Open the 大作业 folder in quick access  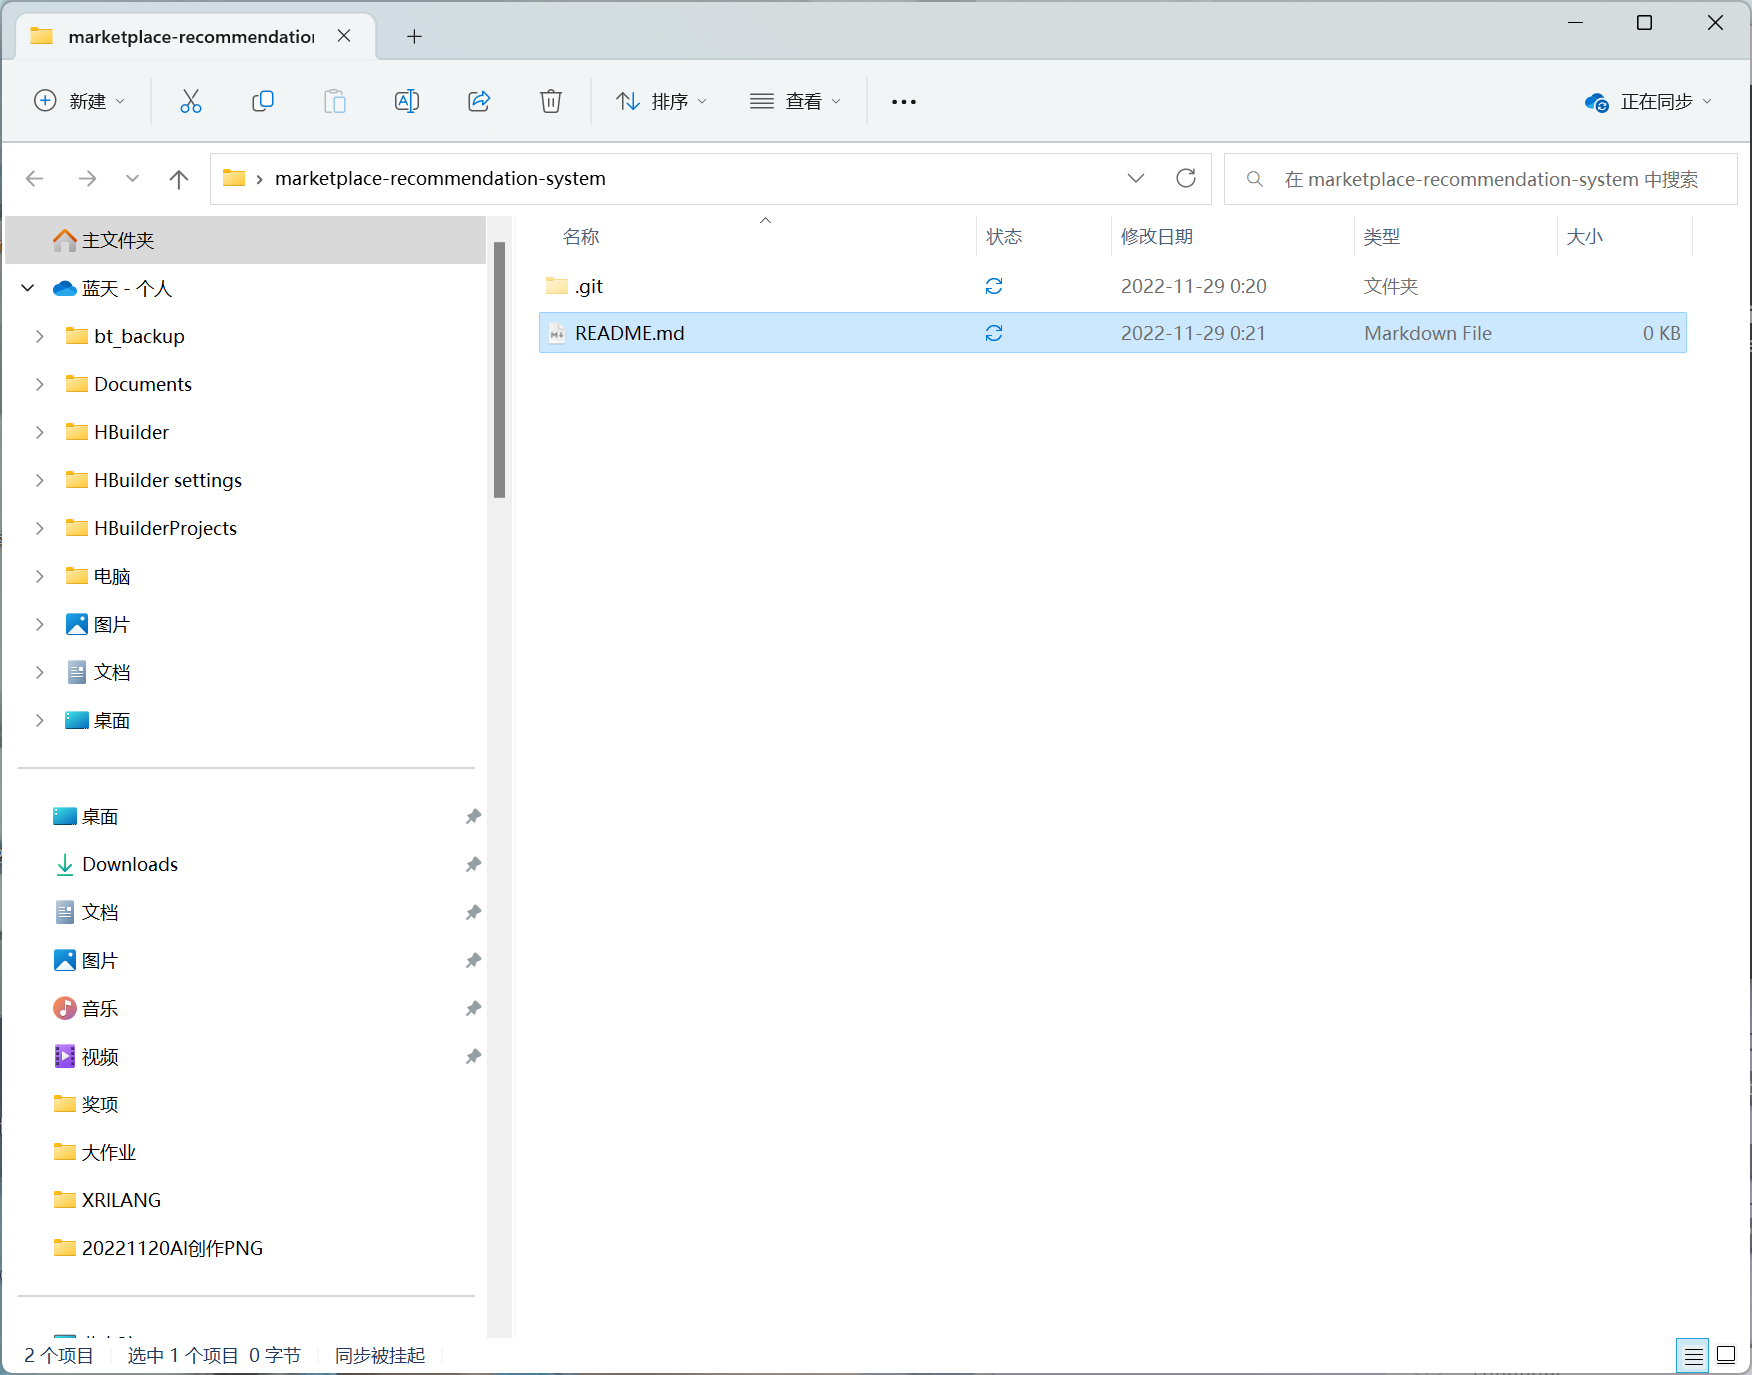point(108,1152)
